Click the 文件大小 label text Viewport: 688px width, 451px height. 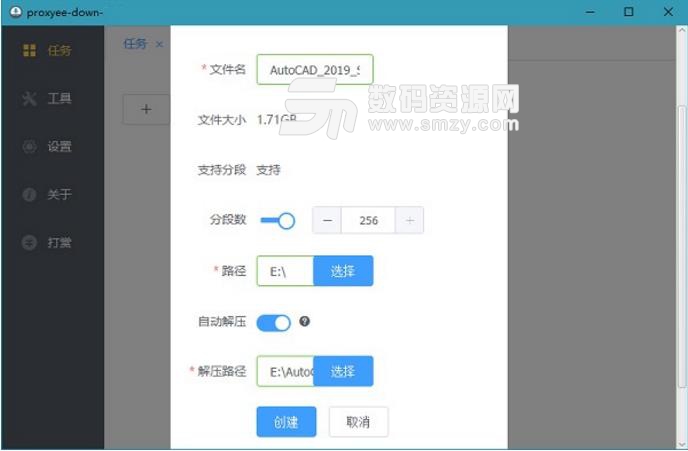[222, 120]
